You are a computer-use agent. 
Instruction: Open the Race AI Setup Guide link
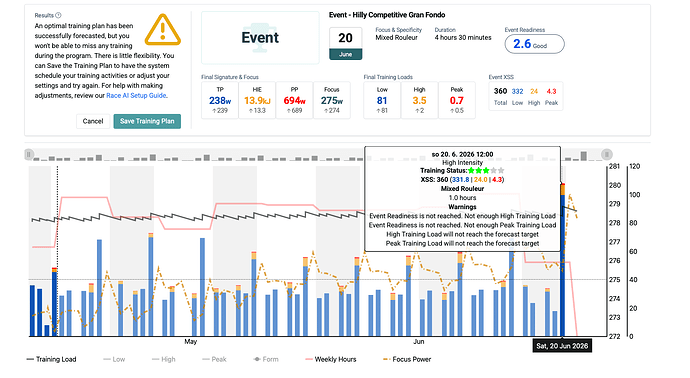[x=136, y=95]
